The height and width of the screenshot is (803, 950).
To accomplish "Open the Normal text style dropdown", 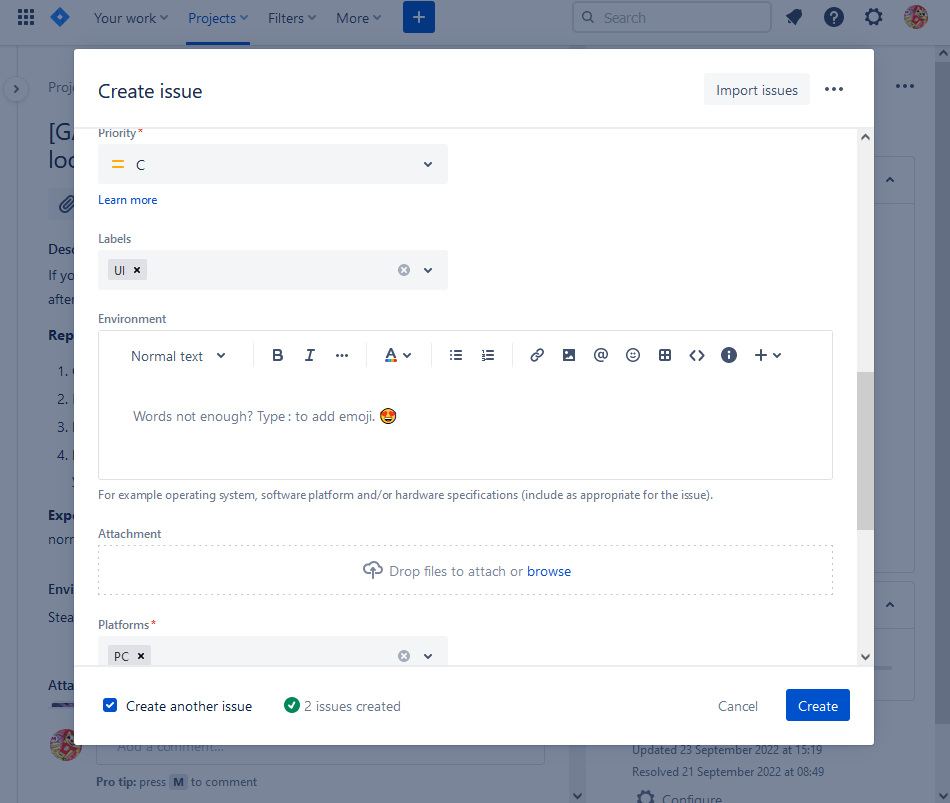I will tap(178, 356).
